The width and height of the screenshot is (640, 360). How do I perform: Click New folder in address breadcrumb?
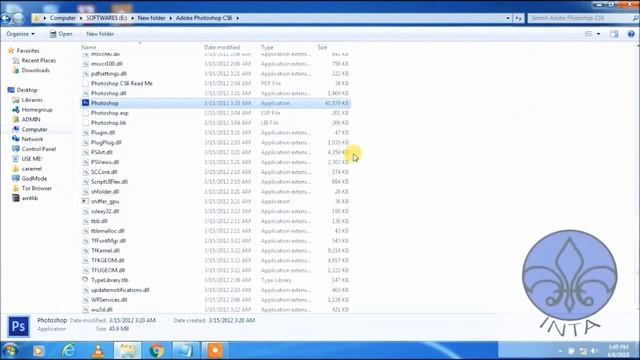click(x=151, y=18)
